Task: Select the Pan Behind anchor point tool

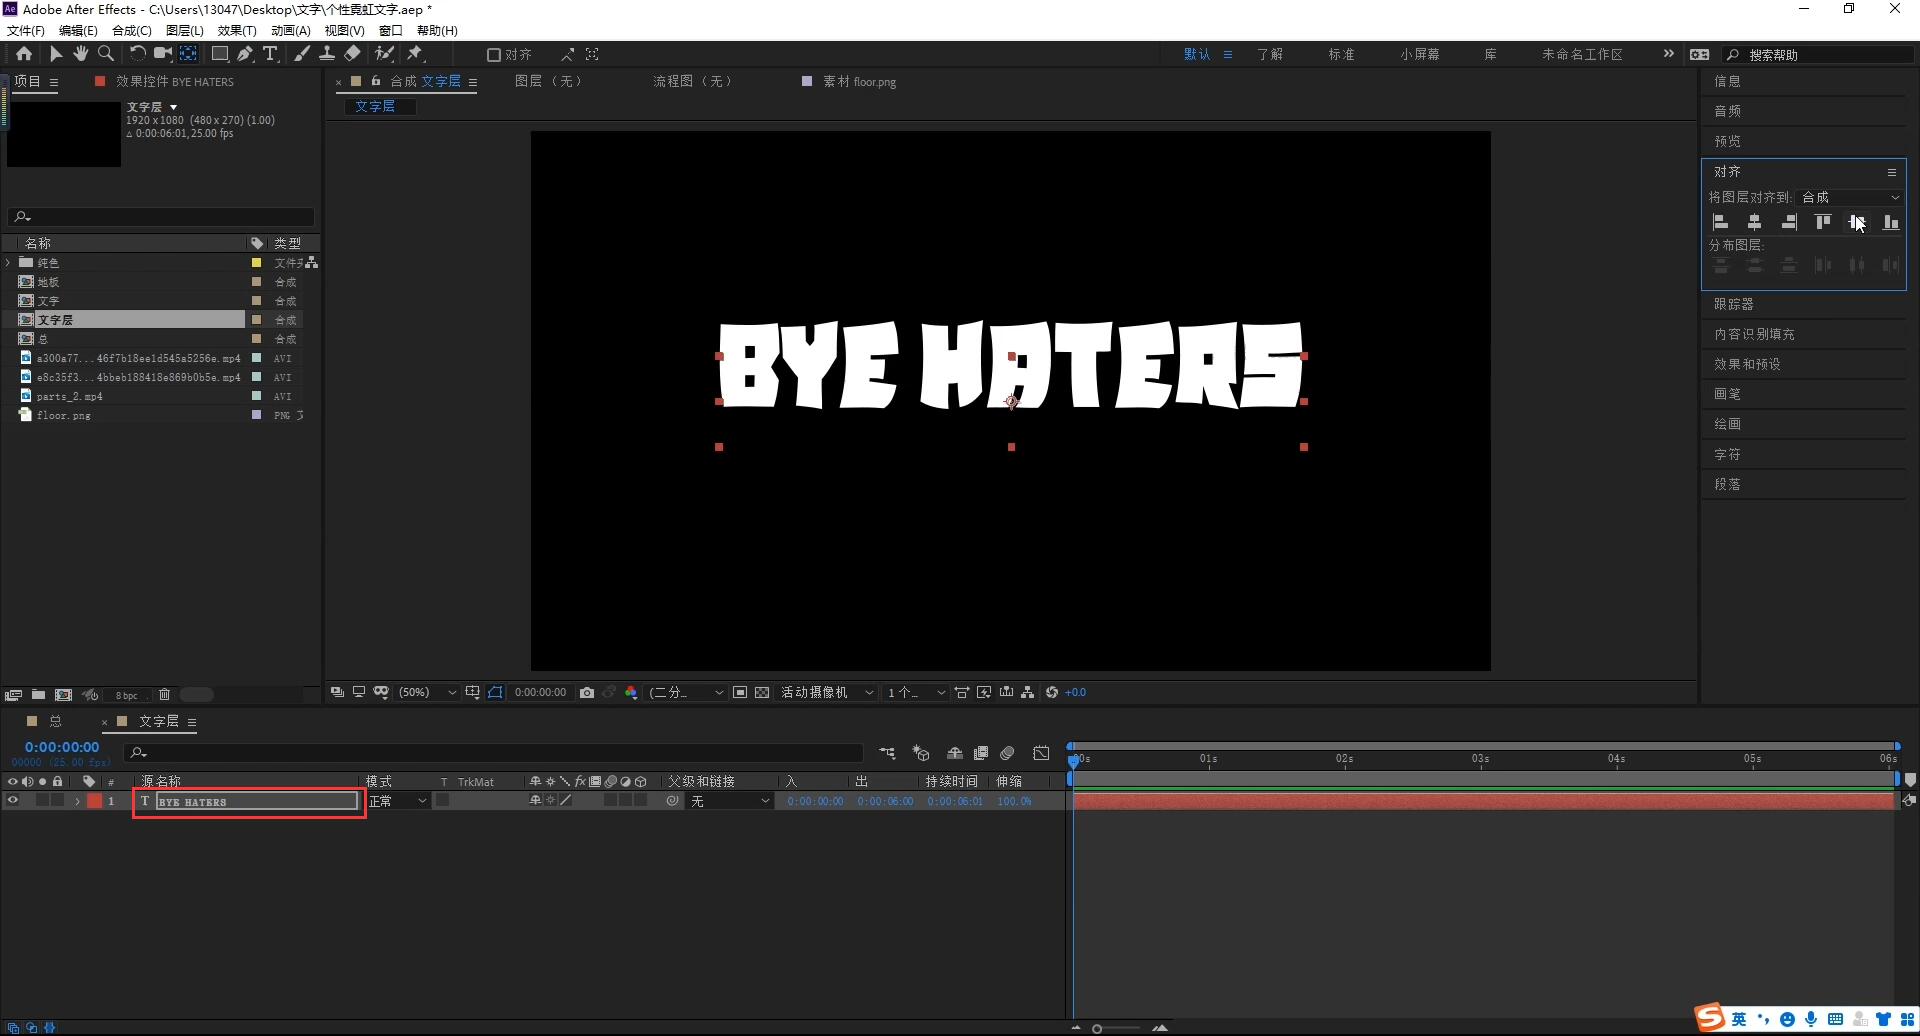Action: click(189, 54)
